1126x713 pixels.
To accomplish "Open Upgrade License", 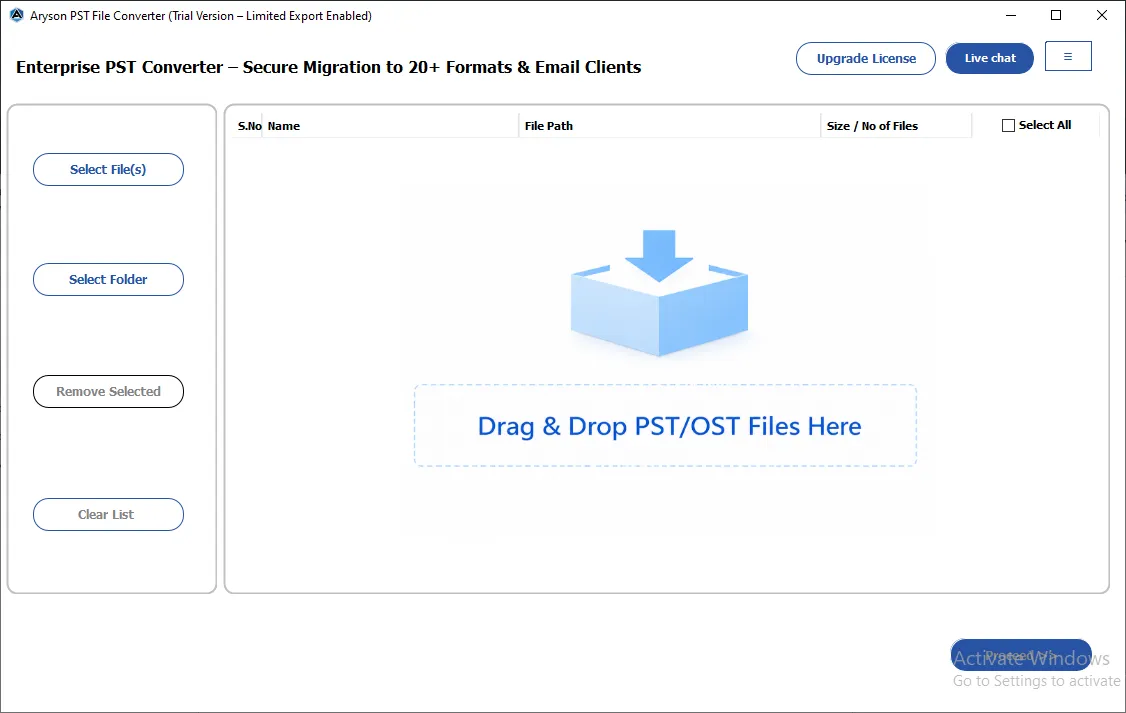I will click(x=866, y=58).
